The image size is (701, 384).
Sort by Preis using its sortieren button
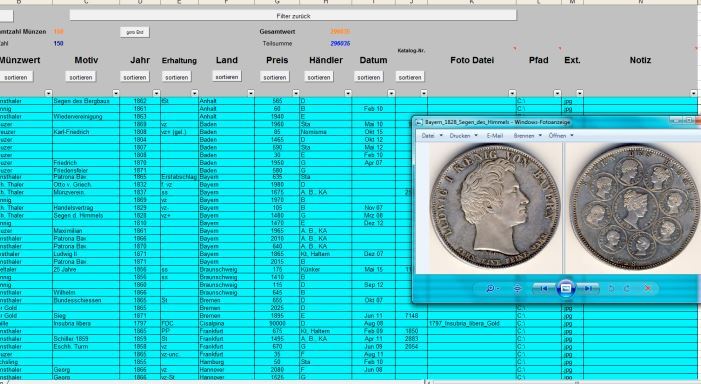pos(274,77)
